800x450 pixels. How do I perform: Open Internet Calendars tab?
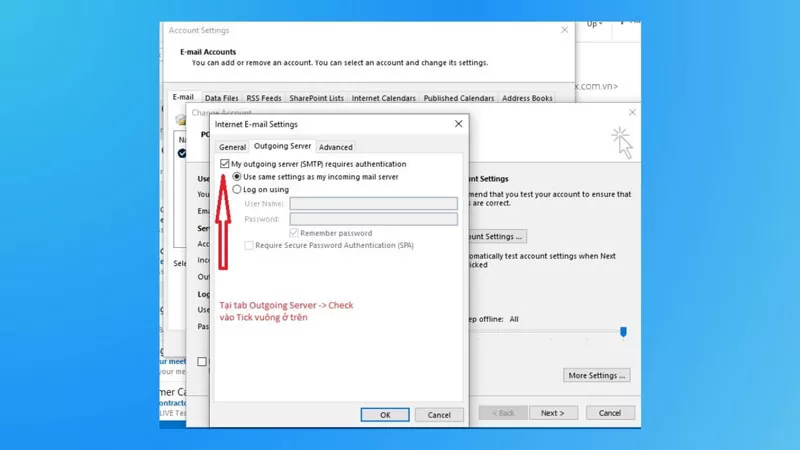(384, 98)
